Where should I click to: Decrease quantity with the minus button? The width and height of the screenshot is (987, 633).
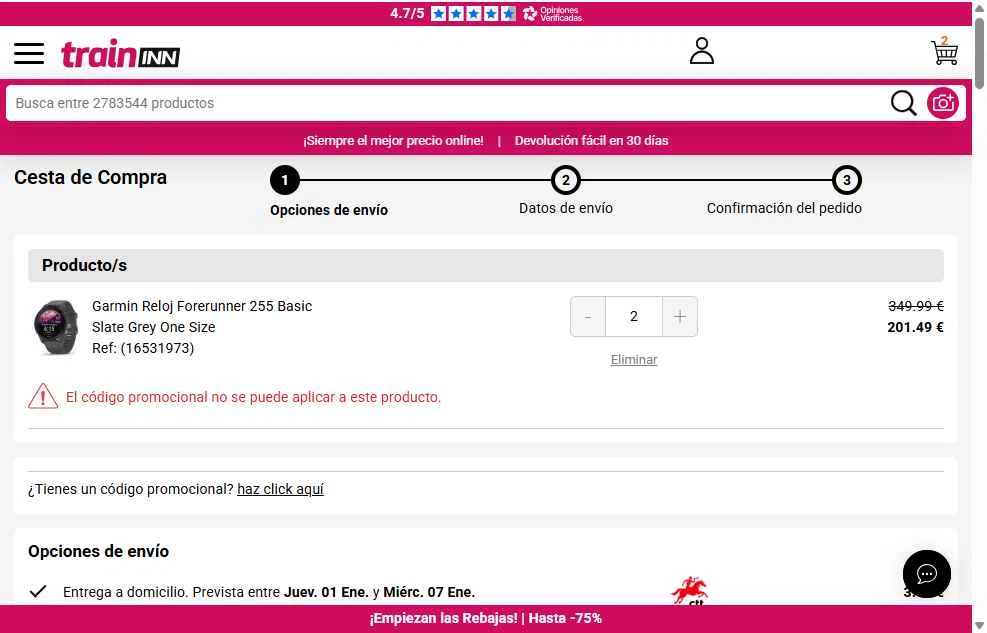point(587,316)
